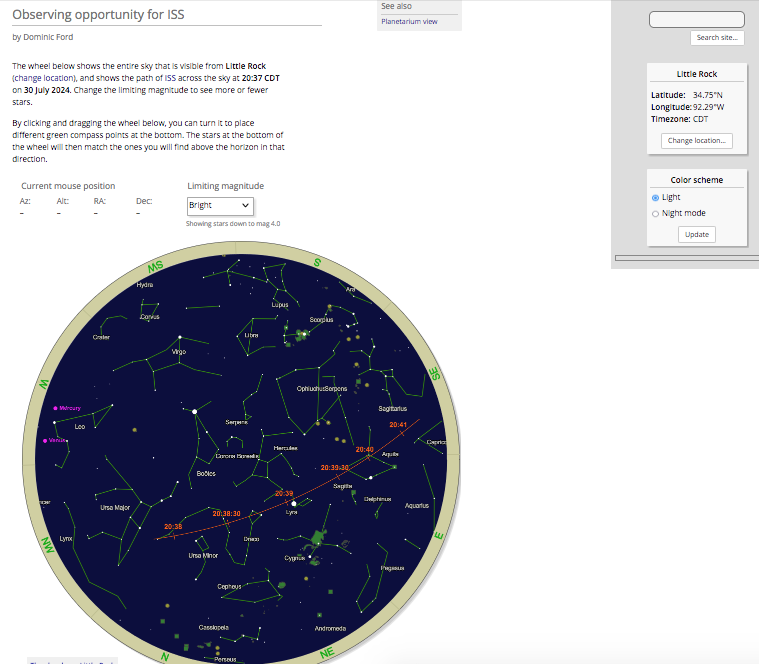Click the 20:39:30 ISS path marker
This screenshot has width=759, height=664.
point(334,468)
